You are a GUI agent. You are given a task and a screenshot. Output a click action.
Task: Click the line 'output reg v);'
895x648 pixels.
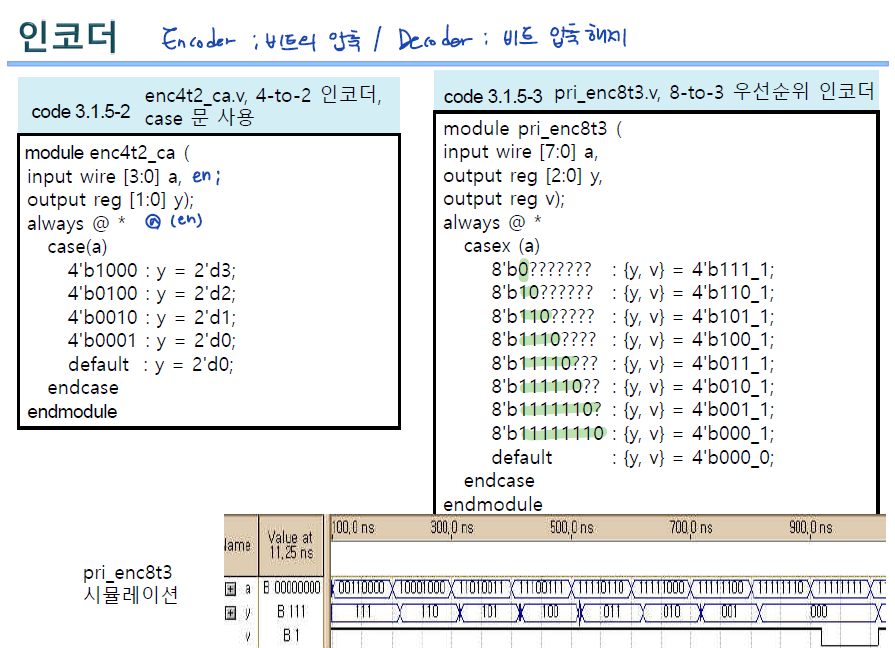[x=504, y=199]
